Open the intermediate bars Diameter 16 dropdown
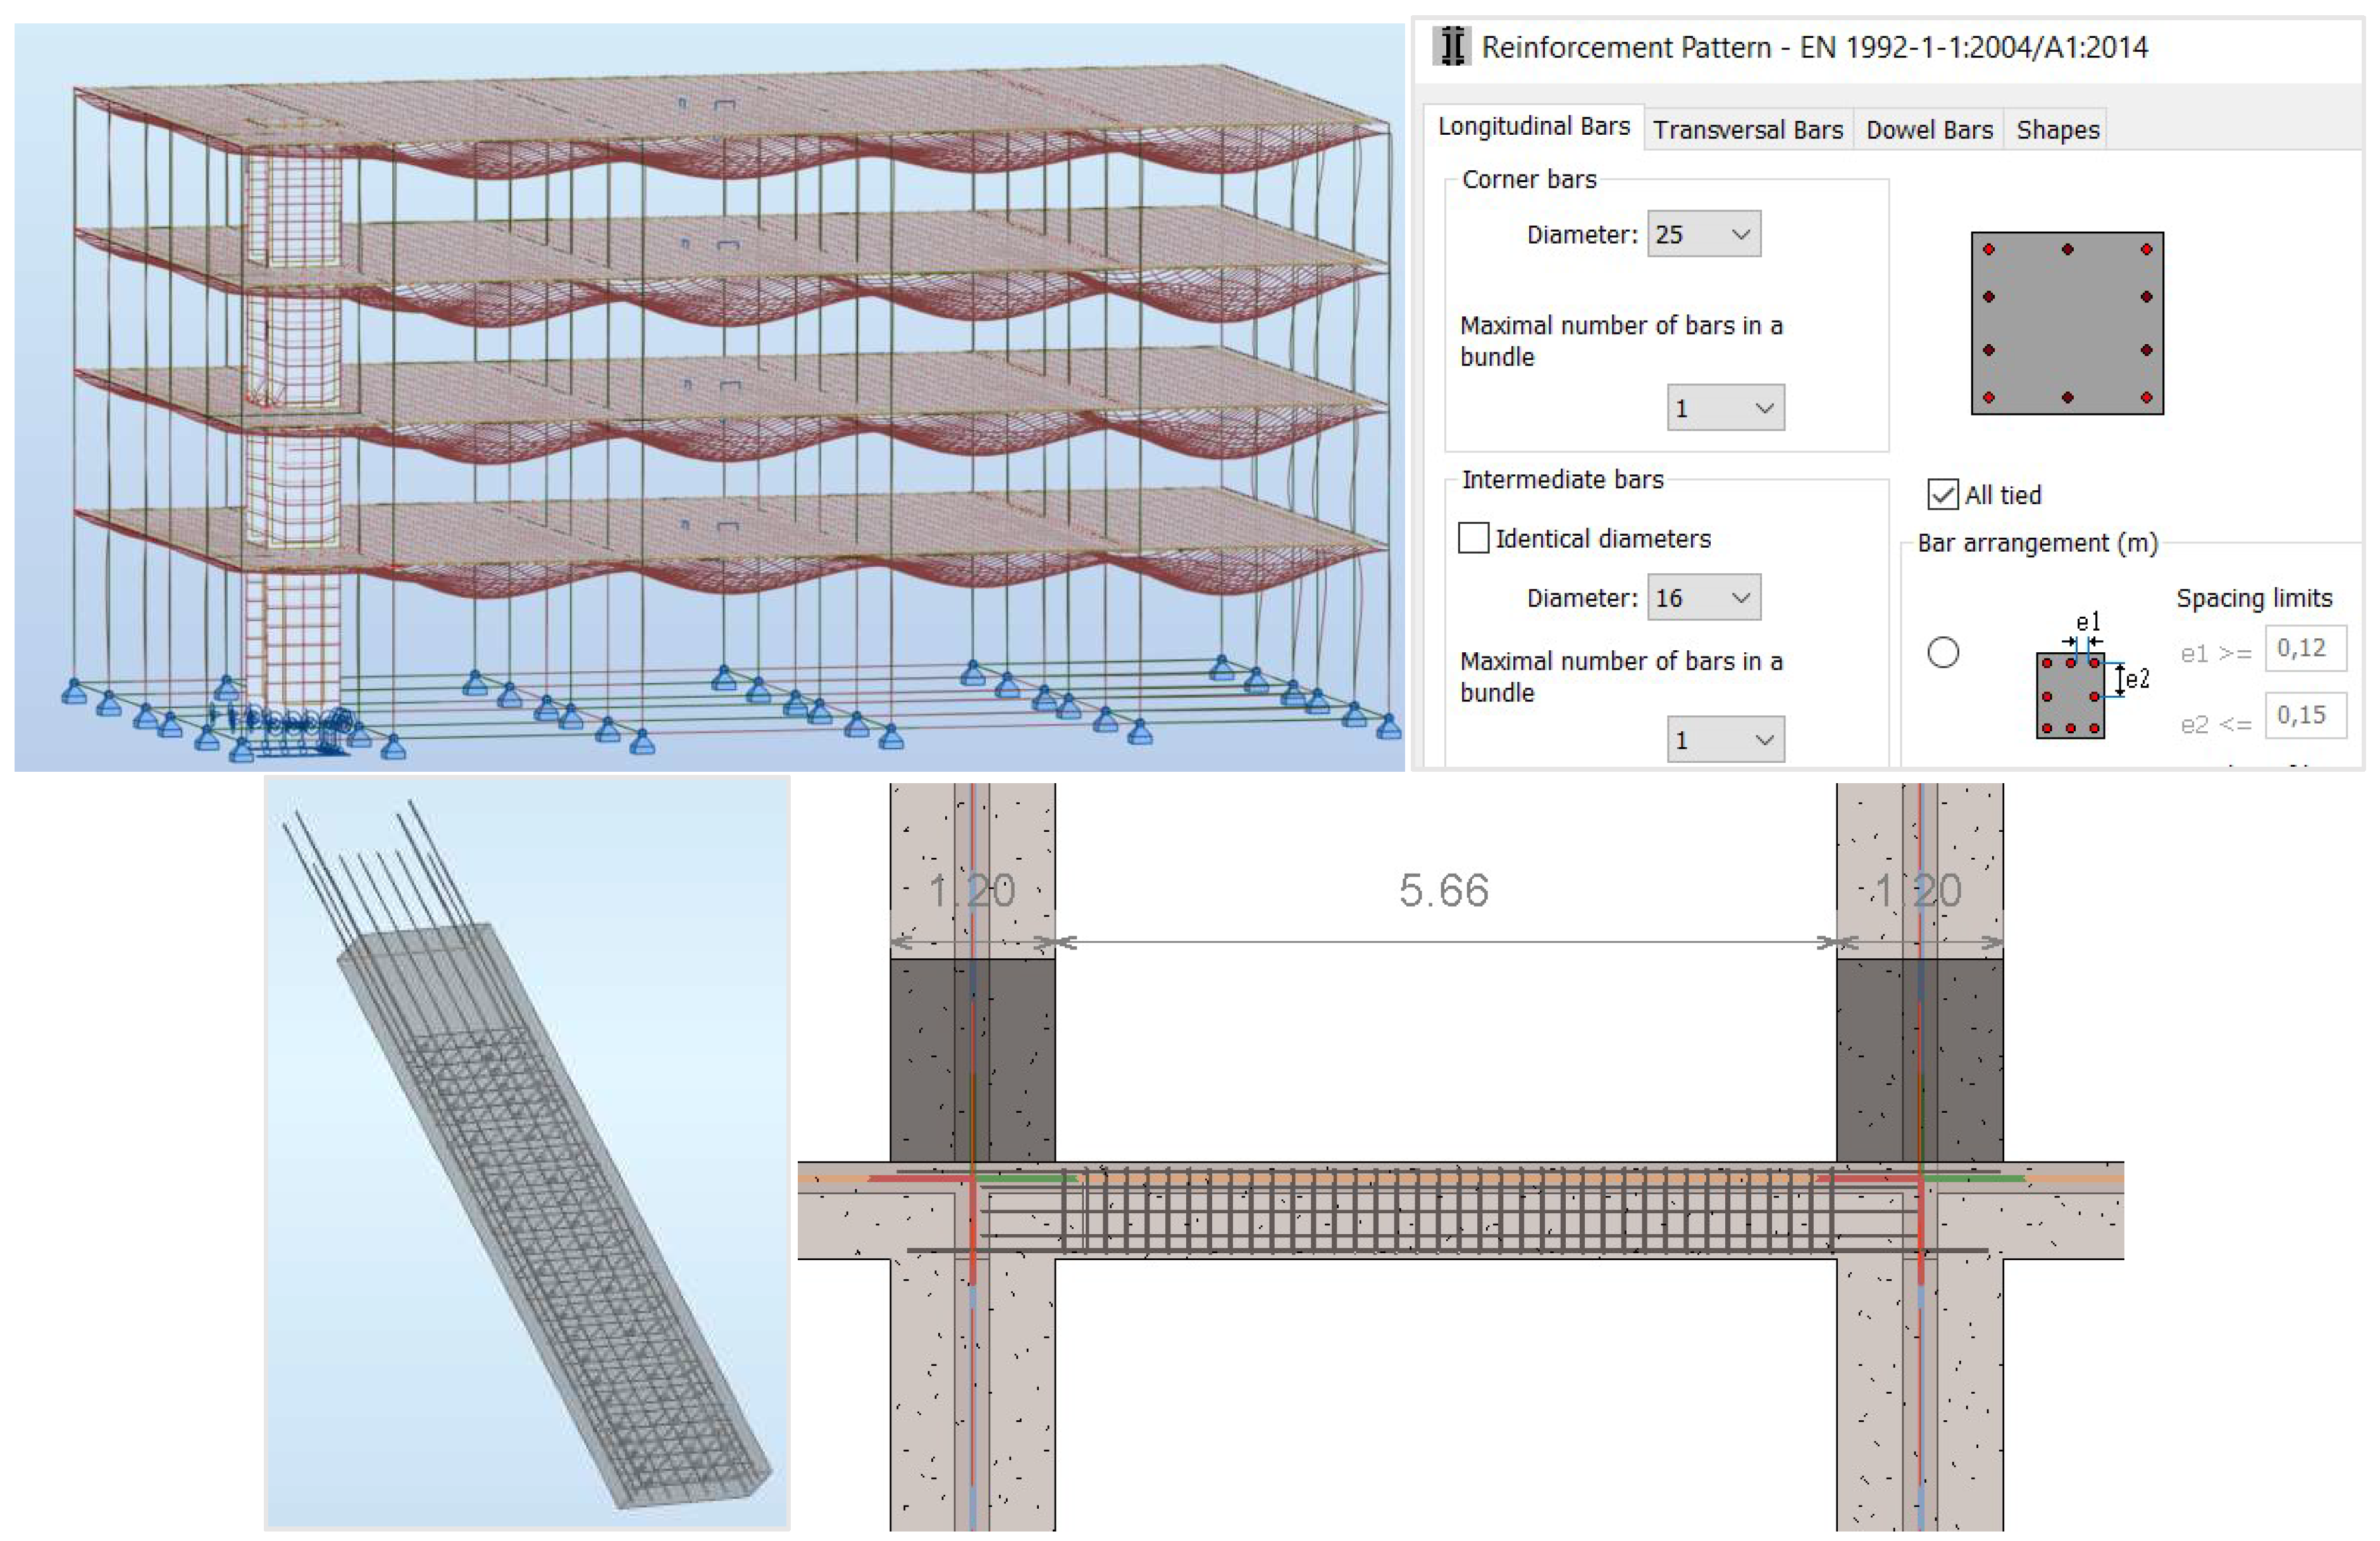Image resolution: width=2380 pixels, height=1541 pixels. [x=1704, y=598]
